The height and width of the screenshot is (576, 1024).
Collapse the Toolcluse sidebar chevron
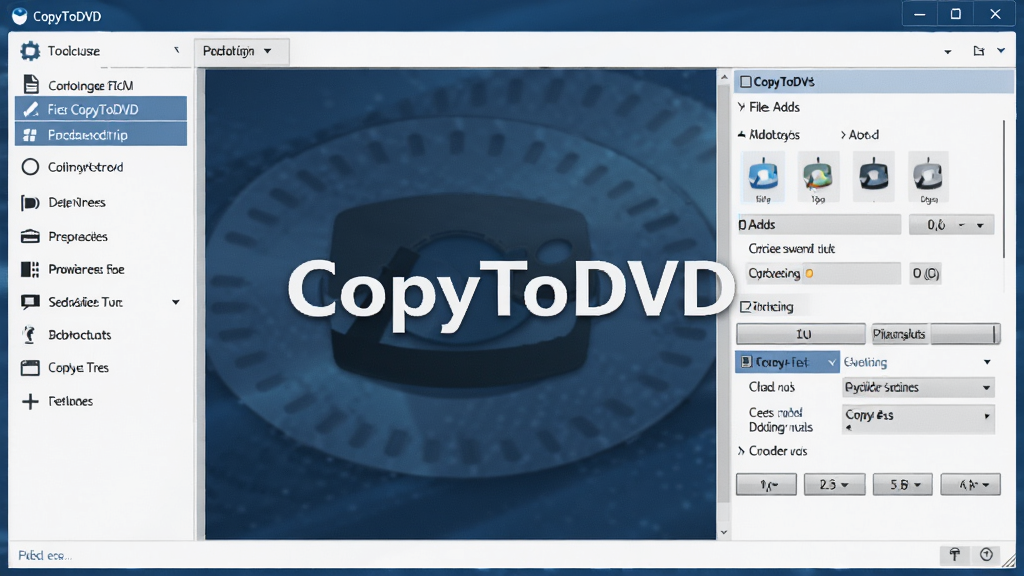[176, 50]
